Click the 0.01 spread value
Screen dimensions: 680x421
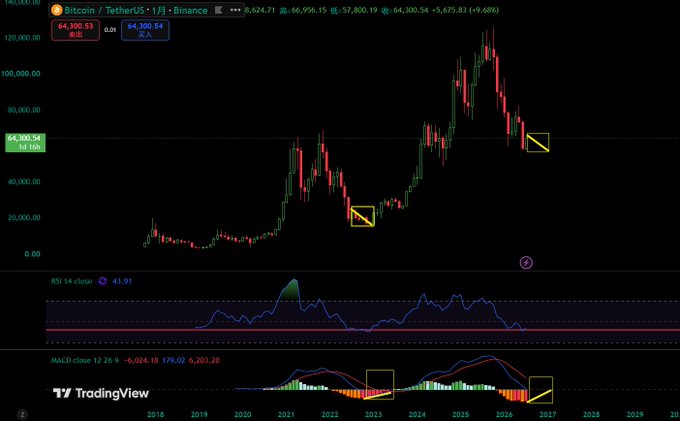click(110, 30)
